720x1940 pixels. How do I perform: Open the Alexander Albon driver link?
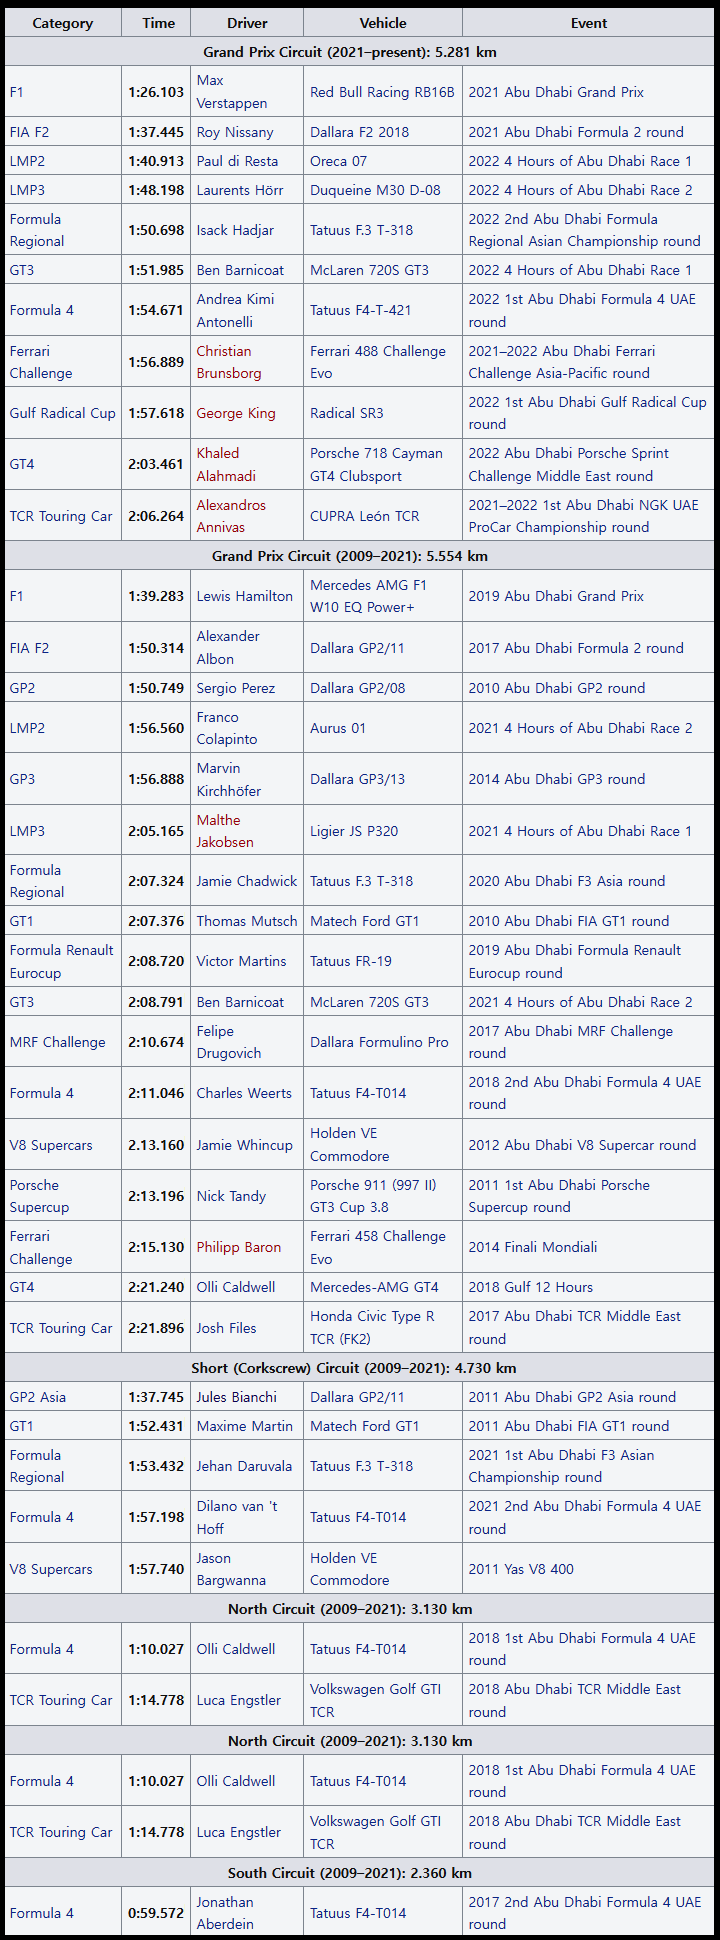228,648
